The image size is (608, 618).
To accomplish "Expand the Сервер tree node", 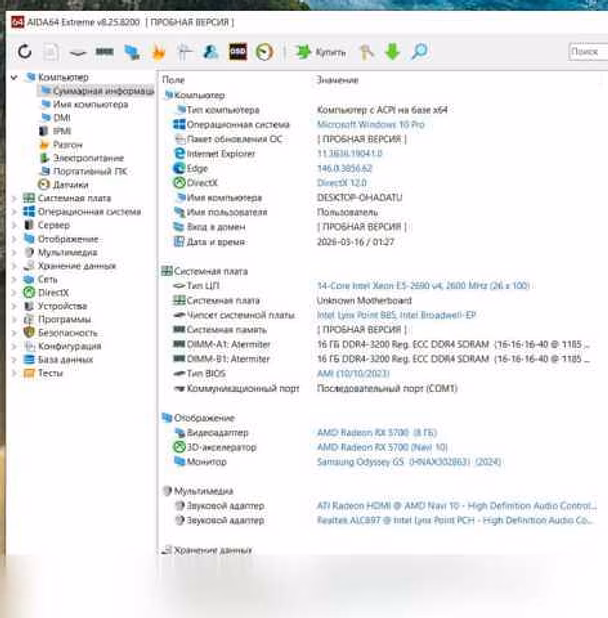I will pos(14,225).
